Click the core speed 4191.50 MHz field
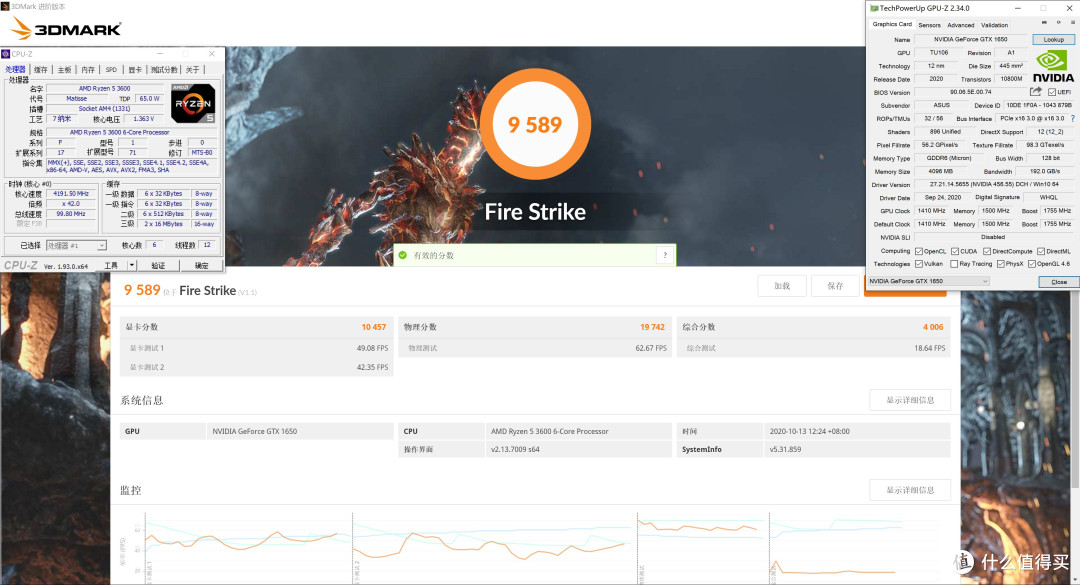This screenshot has height=585, width=1080. click(x=71, y=194)
